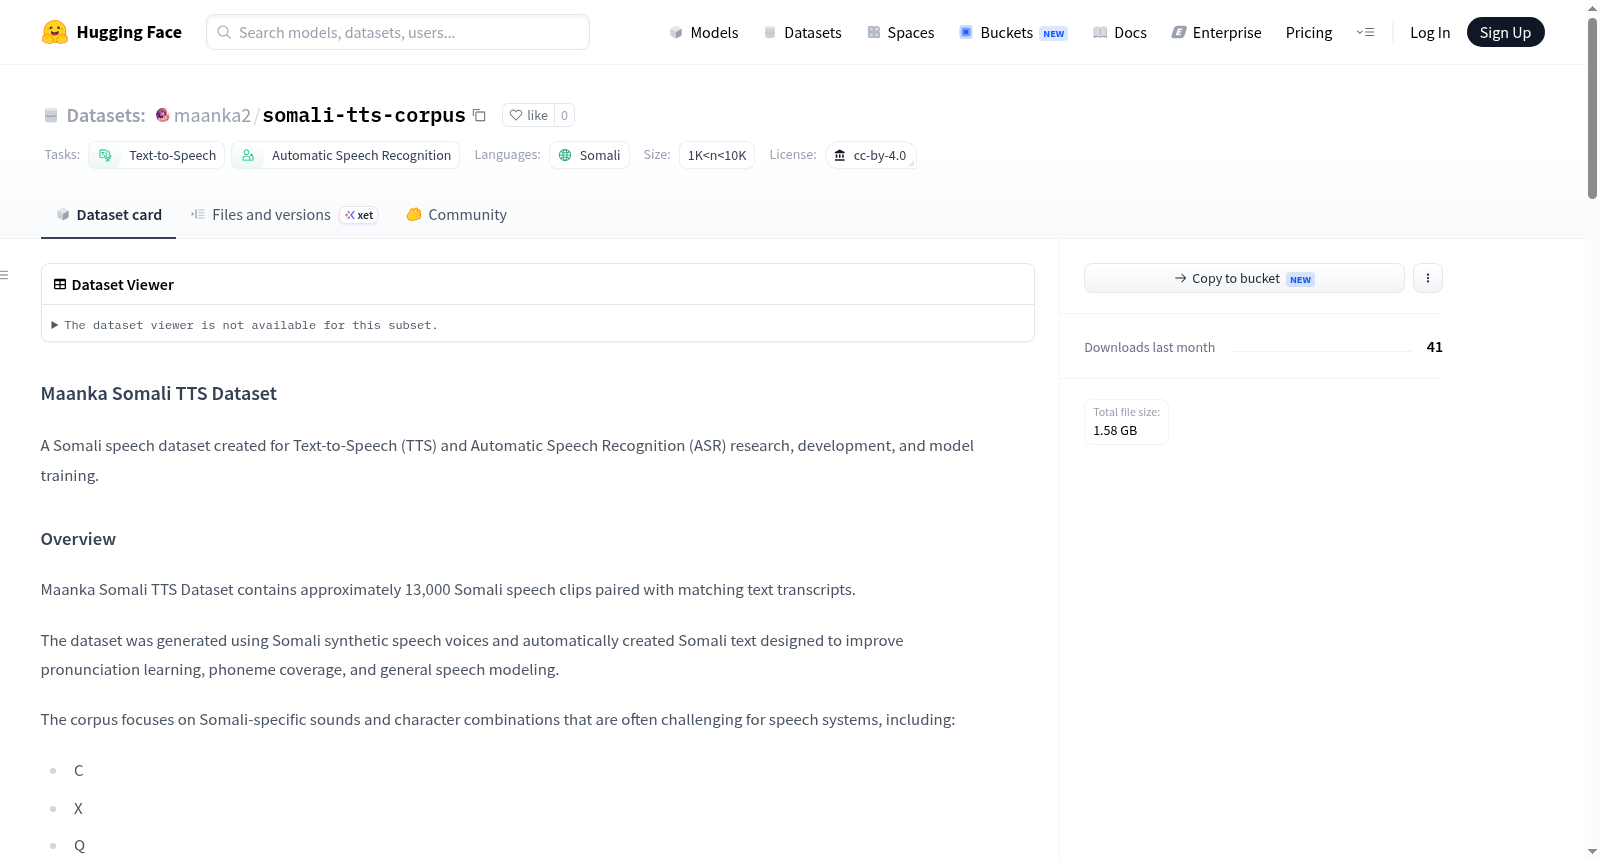
Task: Select the Docs book icon
Action: (x=1100, y=32)
